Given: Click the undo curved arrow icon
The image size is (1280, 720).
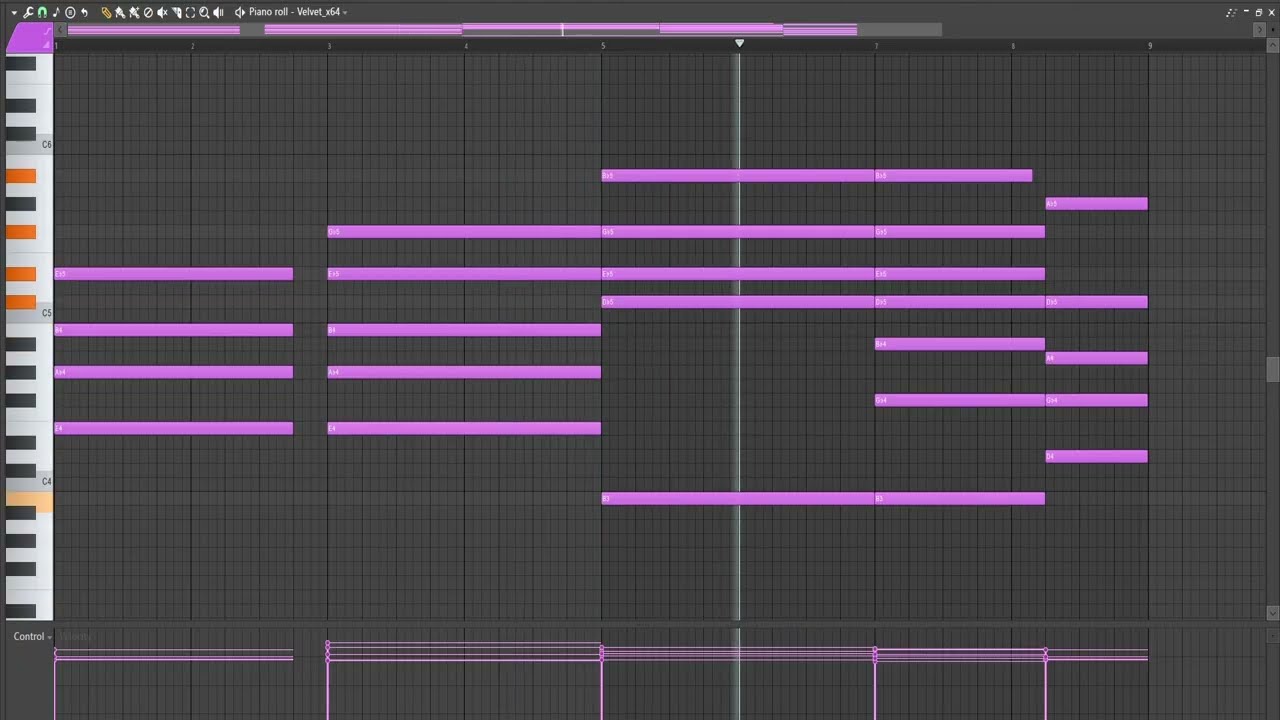Looking at the screenshot, I should tap(84, 12).
